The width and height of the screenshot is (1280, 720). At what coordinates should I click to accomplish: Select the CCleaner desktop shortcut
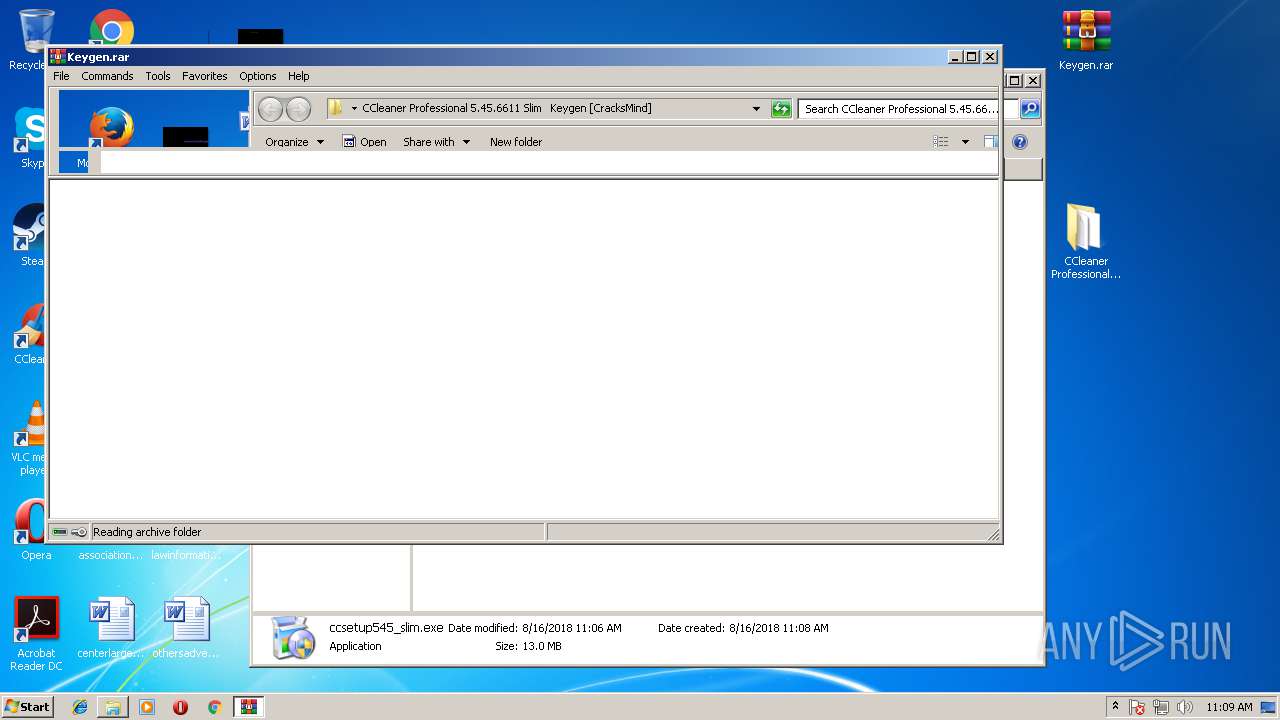pyautogui.click(x=32, y=334)
